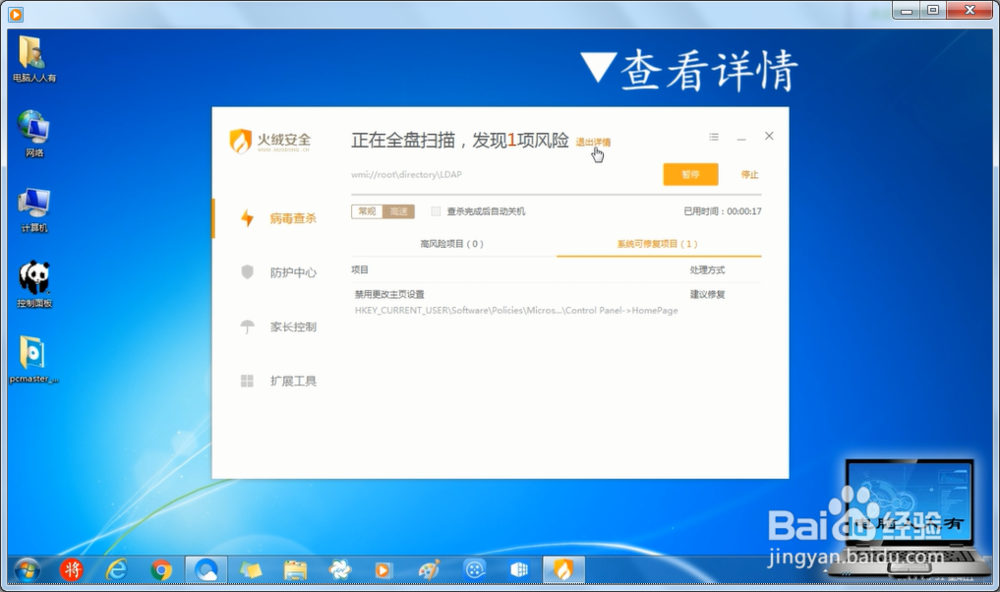The height and width of the screenshot is (592, 1000).
Task: Click the player icon in outer title bar
Action: coord(16,13)
